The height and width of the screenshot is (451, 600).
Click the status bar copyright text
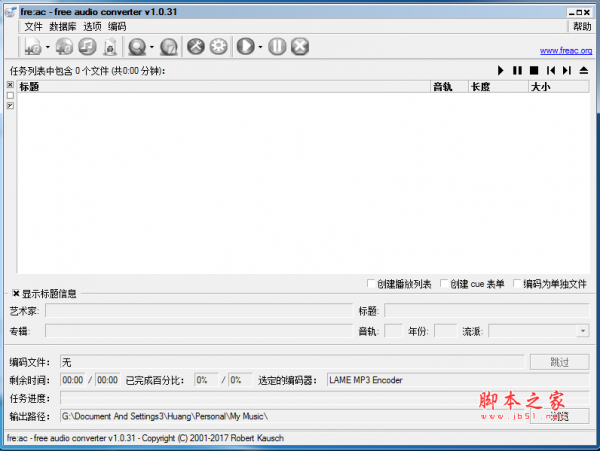coord(145,438)
